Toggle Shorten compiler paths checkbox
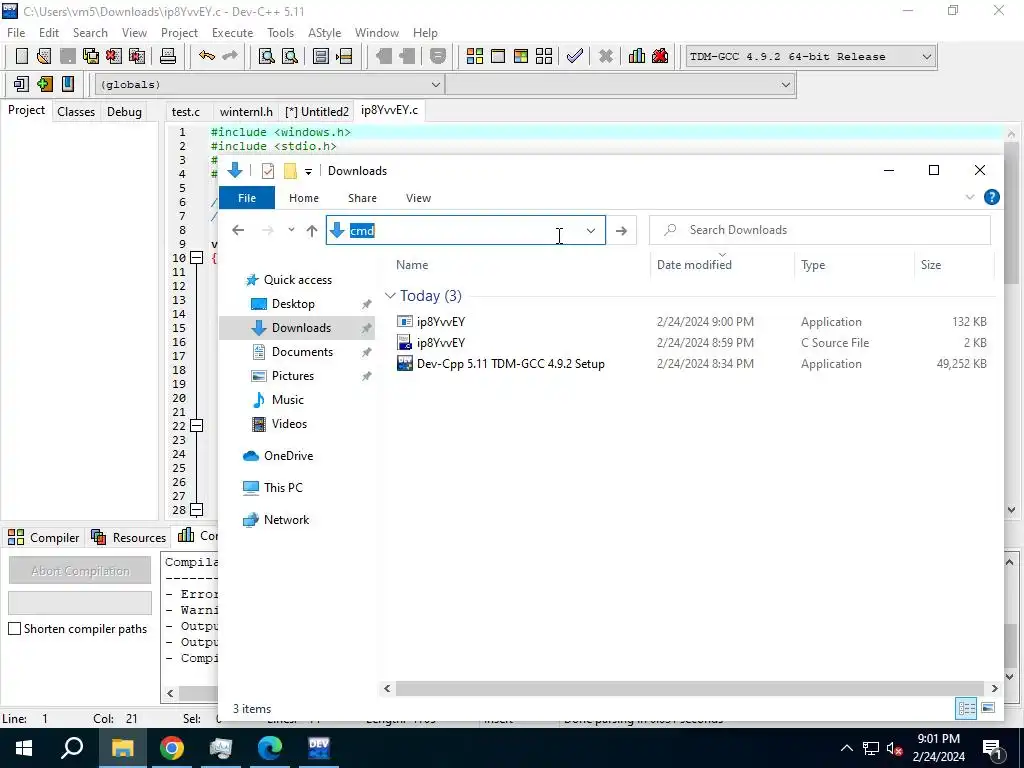1024x768 pixels. [14, 629]
